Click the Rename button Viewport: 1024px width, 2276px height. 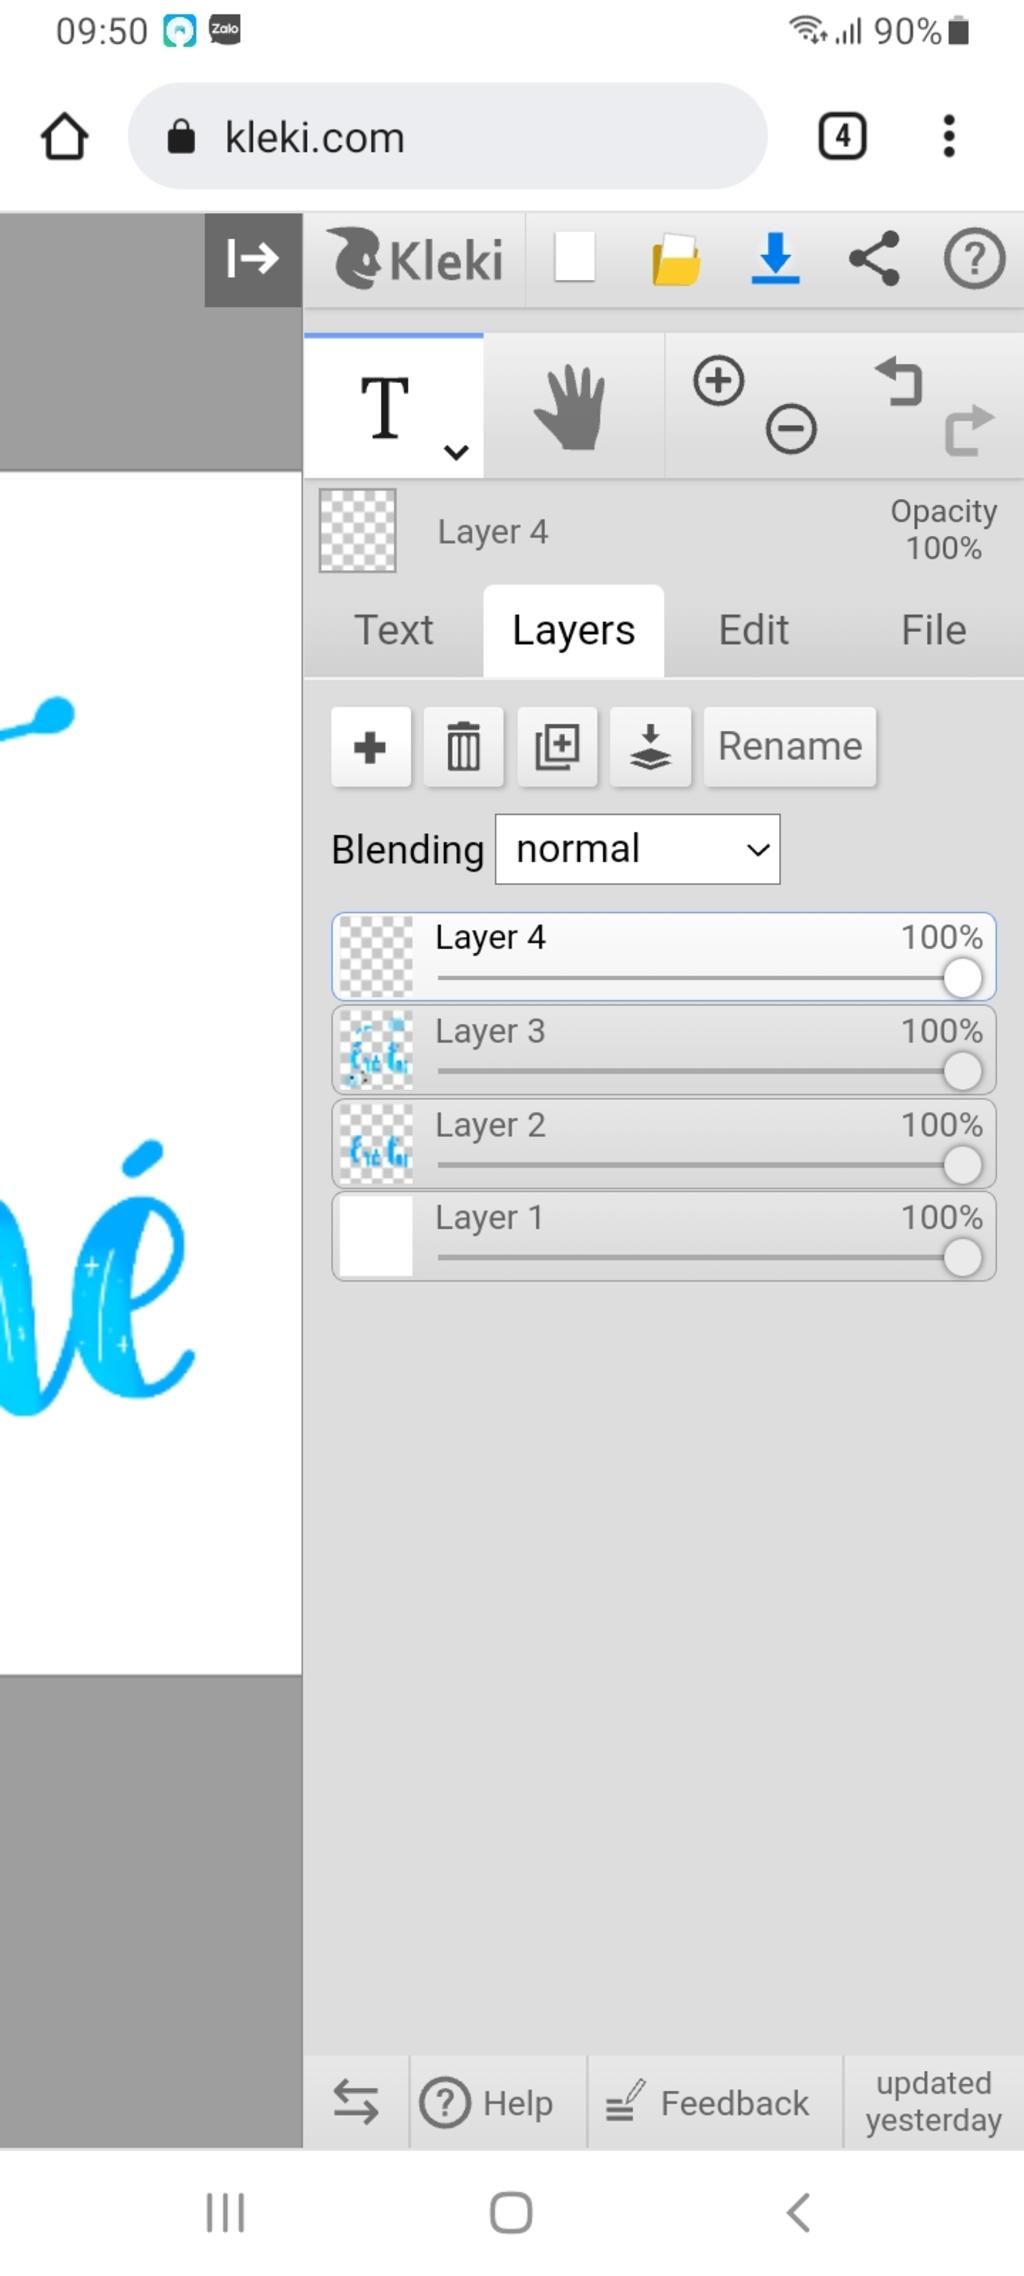pos(790,747)
